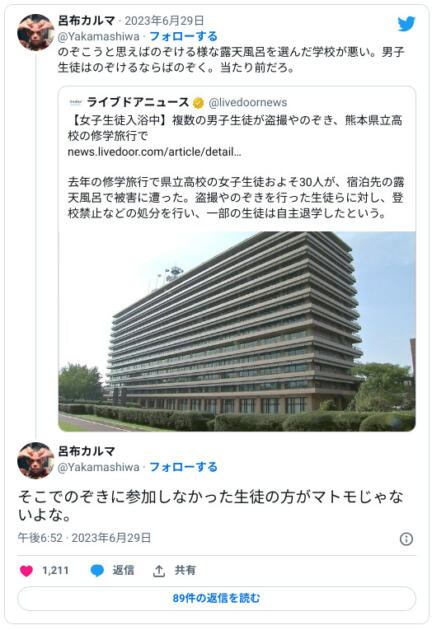Open the top 呂布カルマ profile avatar

pos(35,32)
